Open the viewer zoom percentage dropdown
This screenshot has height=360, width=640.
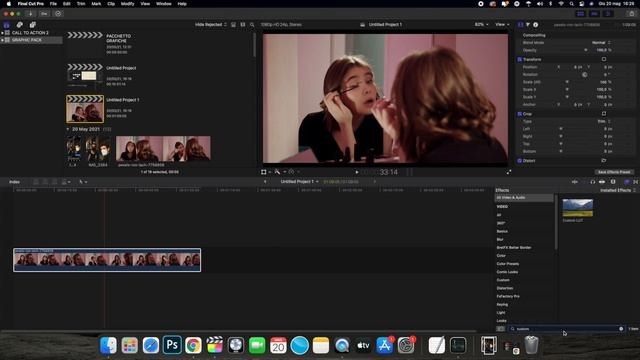(x=482, y=25)
